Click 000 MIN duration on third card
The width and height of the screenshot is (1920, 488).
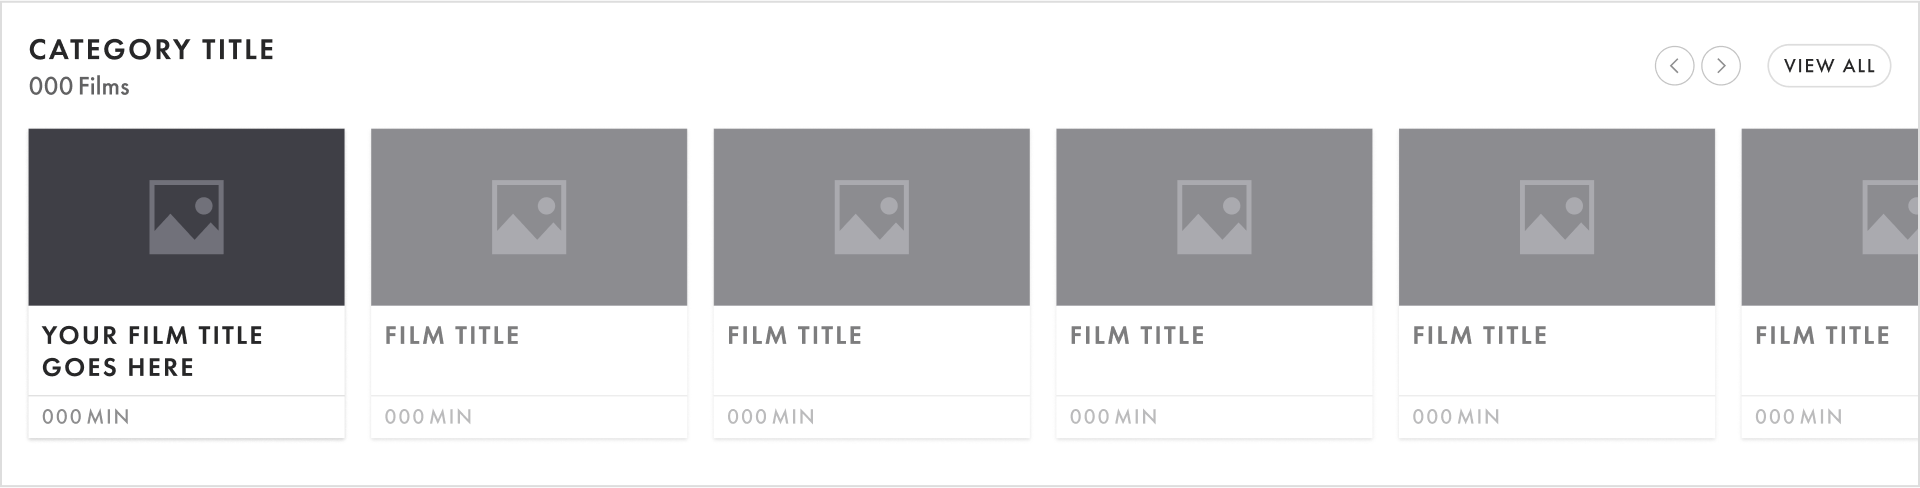coord(771,417)
